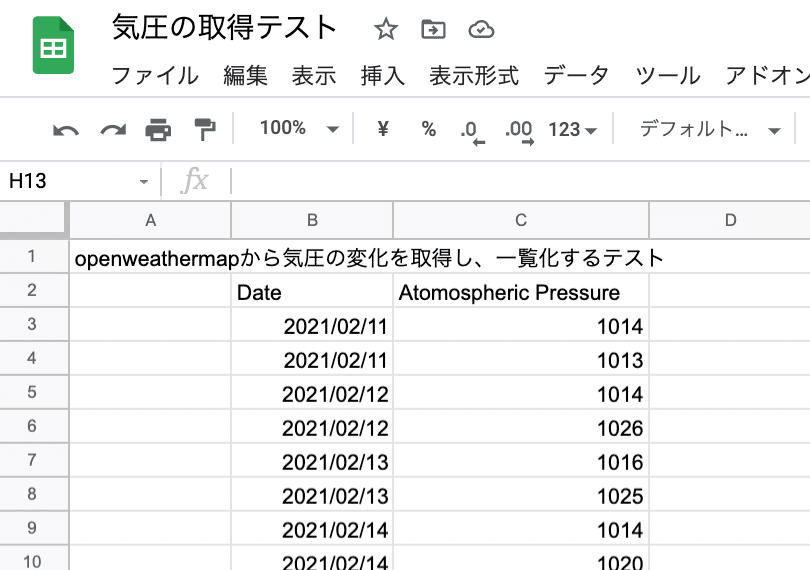Click the move to folder icon
This screenshot has width=810, height=570.
433,29
